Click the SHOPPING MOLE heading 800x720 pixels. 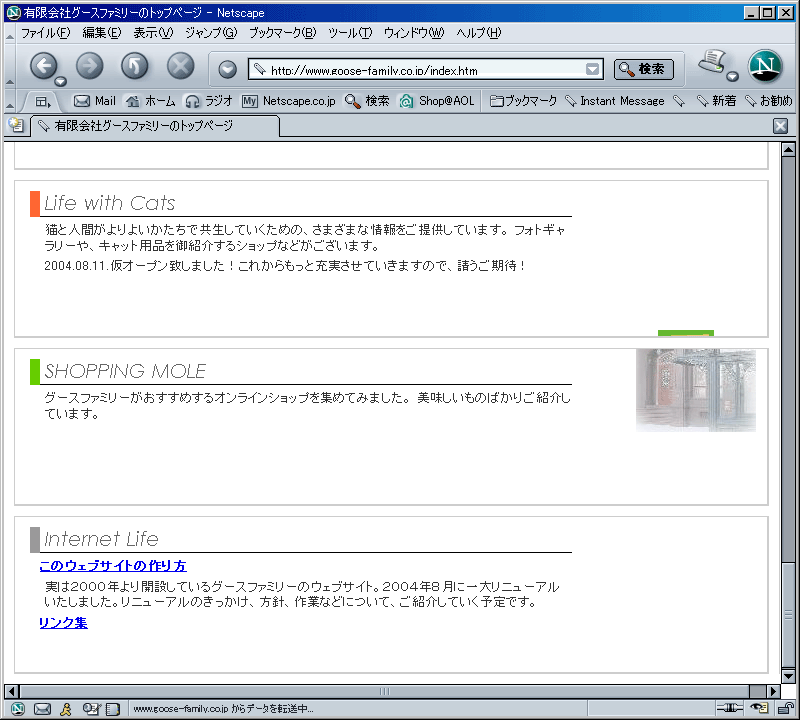point(125,371)
